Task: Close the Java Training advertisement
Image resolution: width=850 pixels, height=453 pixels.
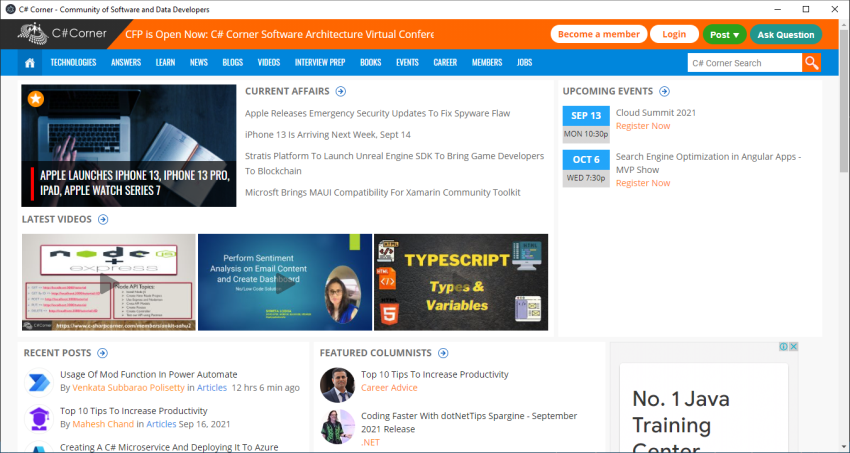Action: pyautogui.click(x=793, y=347)
